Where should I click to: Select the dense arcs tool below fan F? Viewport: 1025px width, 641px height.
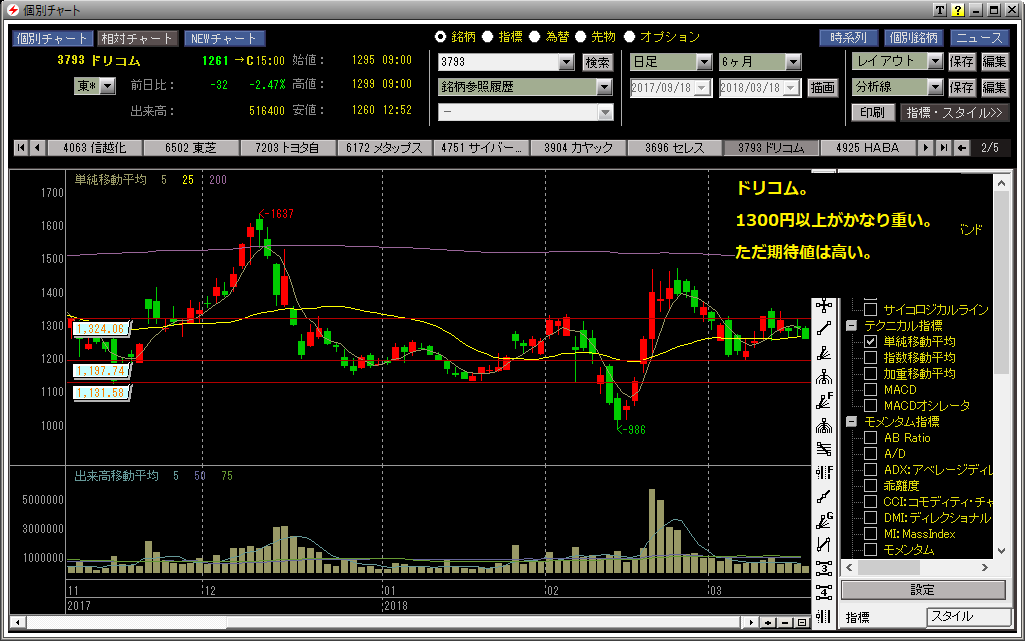(x=824, y=425)
